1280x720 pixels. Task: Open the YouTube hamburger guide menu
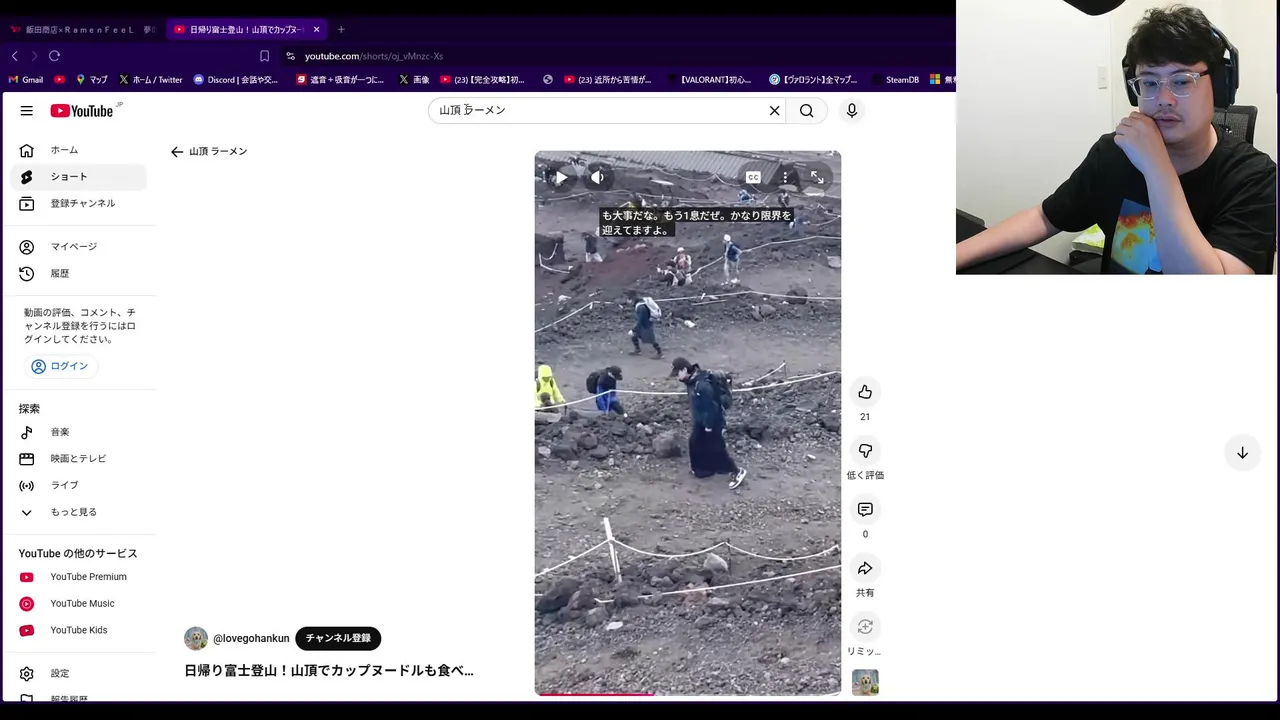pos(27,111)
